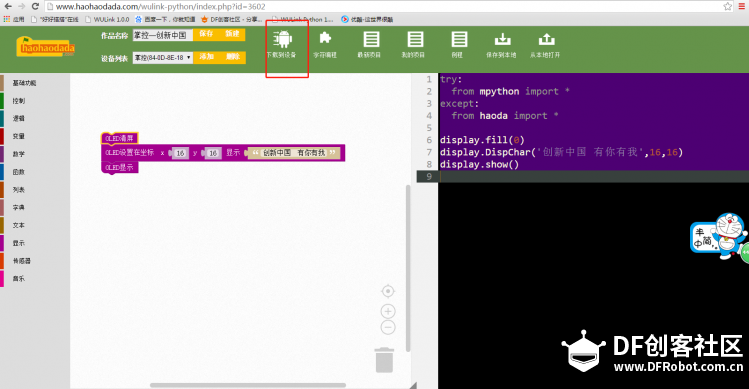Click the open-from-local upload icon
The height and width of the screenshot is (389, 749).
point(546,39)
